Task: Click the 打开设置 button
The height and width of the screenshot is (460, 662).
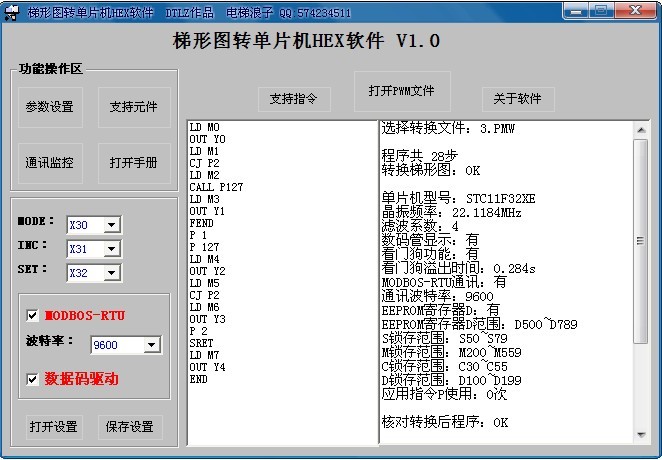Action: tap(53, 427)
